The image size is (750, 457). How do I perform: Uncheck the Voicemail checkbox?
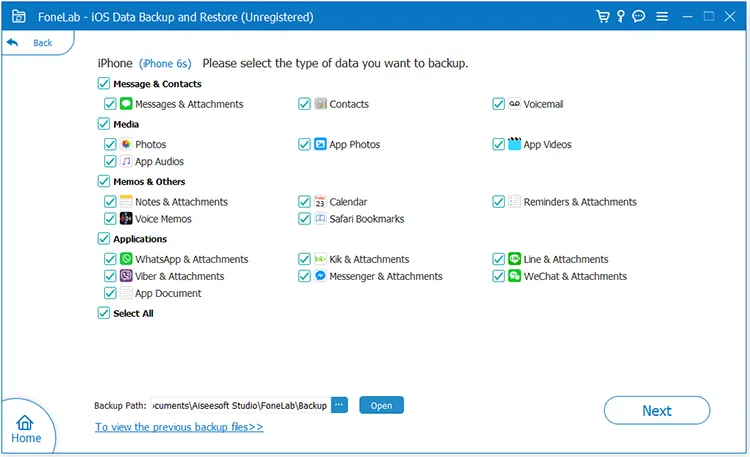click(498, 103)
